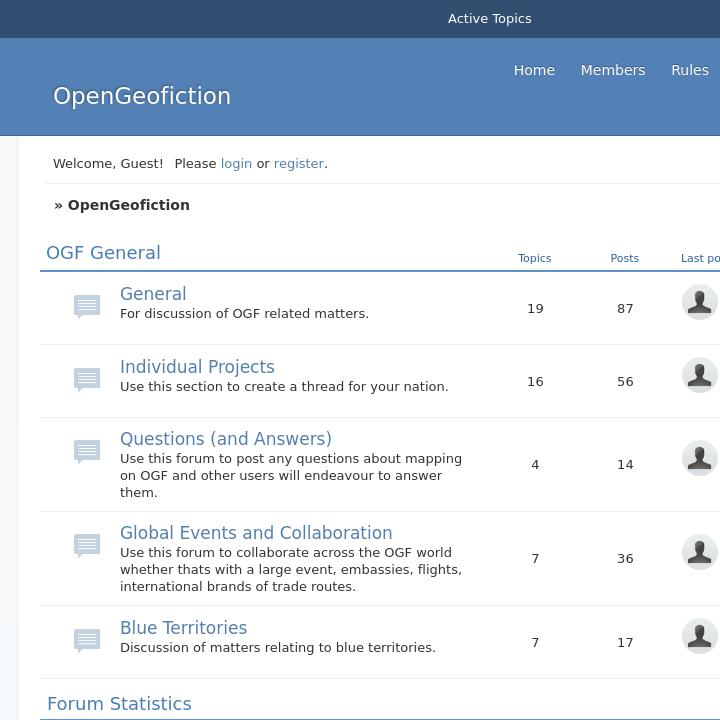This screenshot has width=720, height=720.
Task: Click last poster avatar in General row
Action: (x=699, y=302)
